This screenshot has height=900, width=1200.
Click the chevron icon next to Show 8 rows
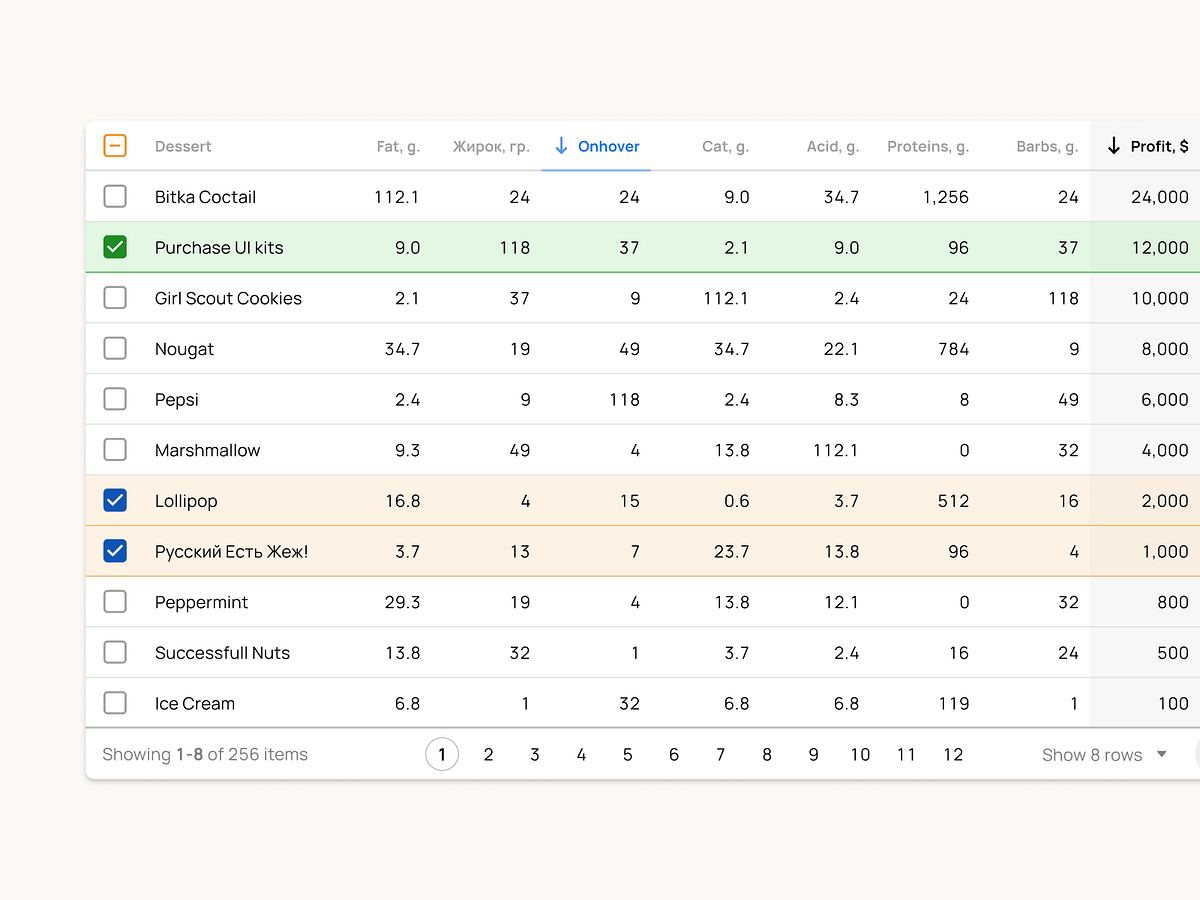1161,755
